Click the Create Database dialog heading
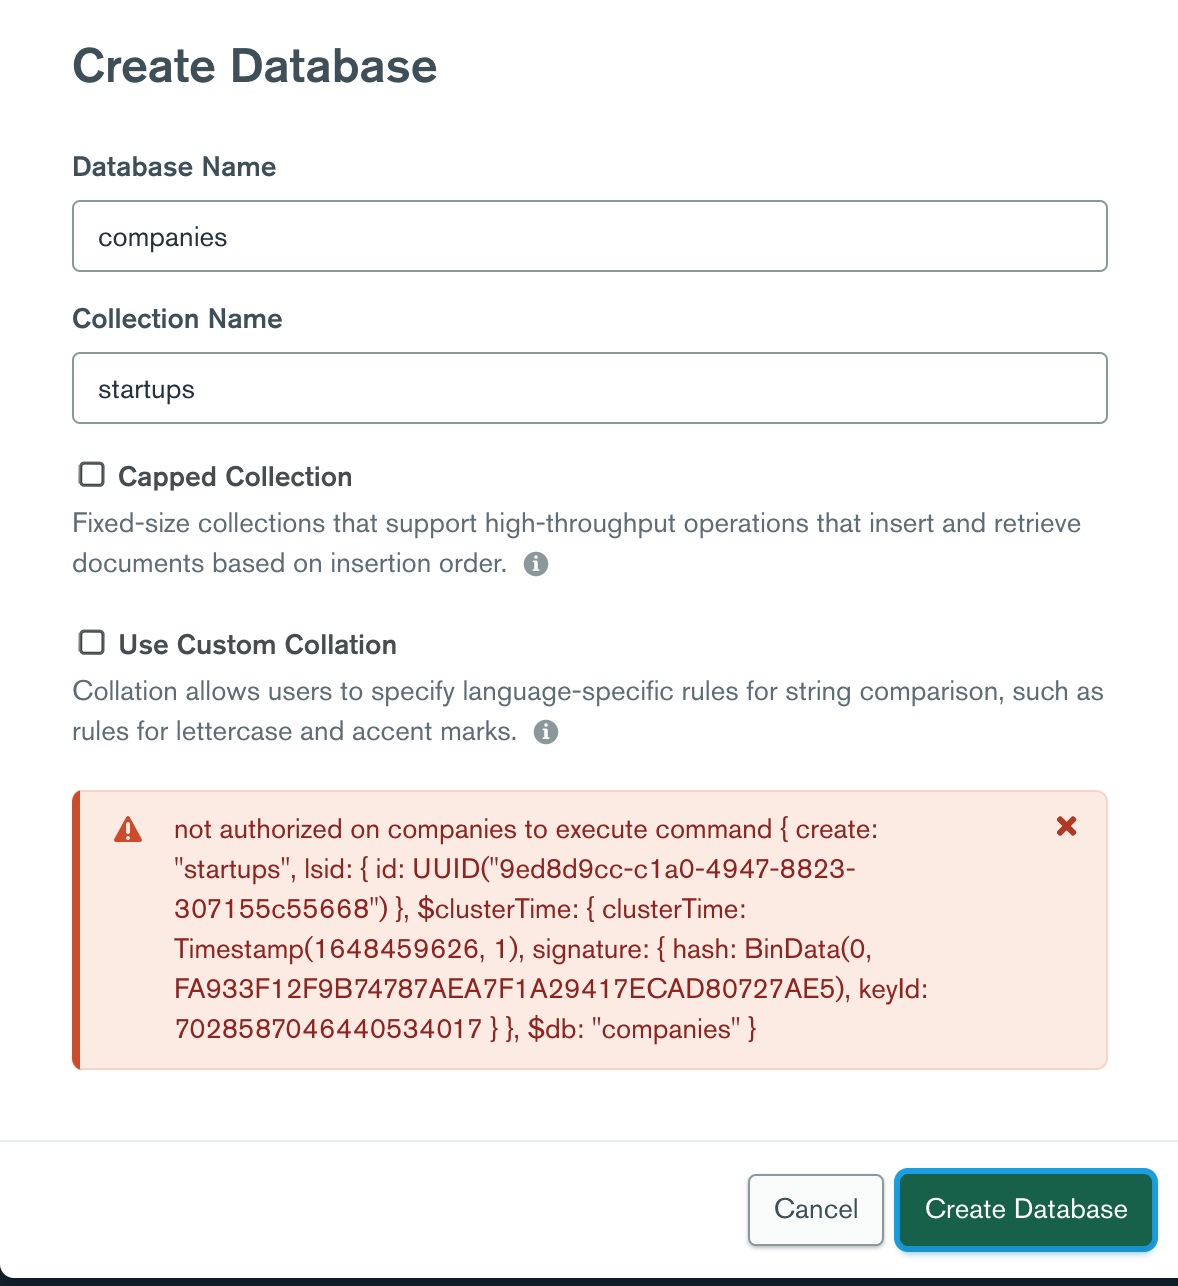The image size is (1178, 1286). point(255,67)
